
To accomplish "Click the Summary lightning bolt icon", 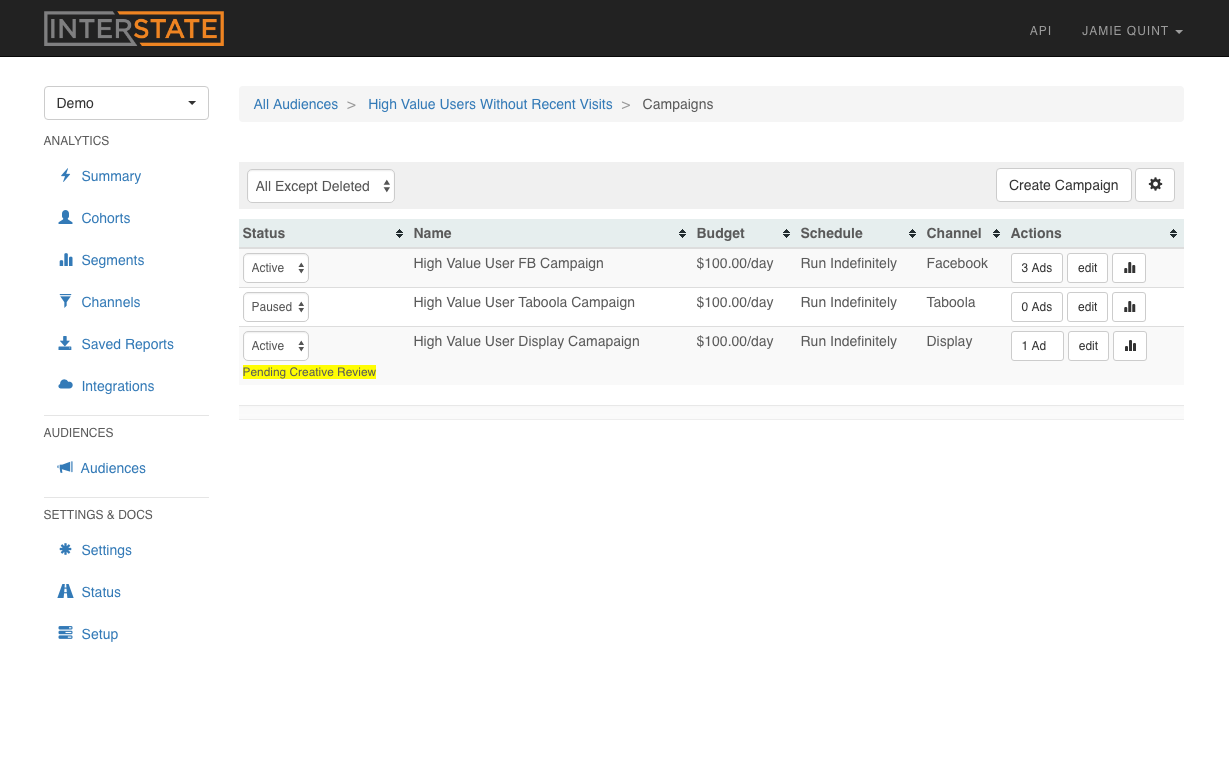I will click(x=65, y=175).
